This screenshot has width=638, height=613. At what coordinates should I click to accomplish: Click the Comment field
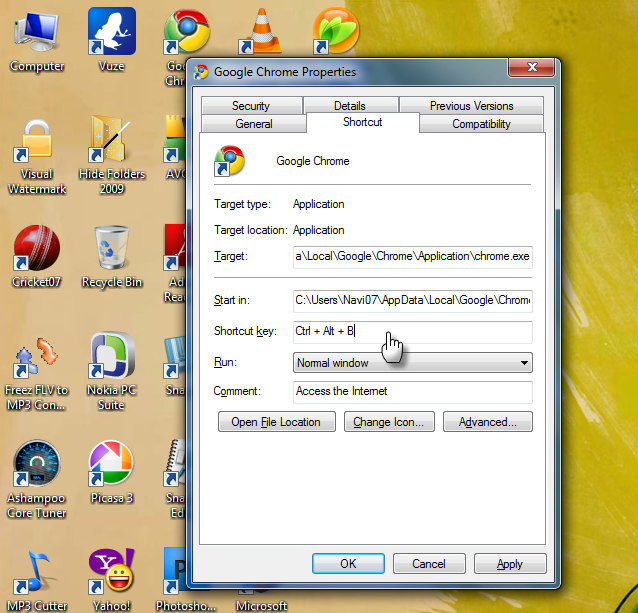pos(413,392)
